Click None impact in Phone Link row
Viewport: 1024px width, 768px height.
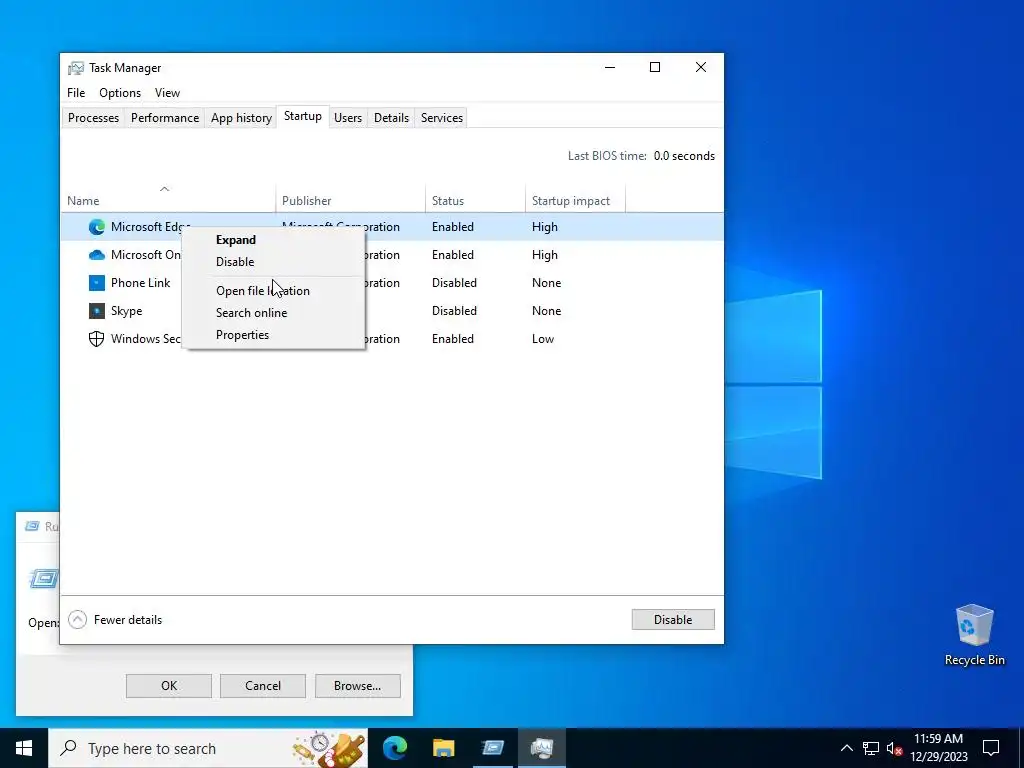[546, 283]
